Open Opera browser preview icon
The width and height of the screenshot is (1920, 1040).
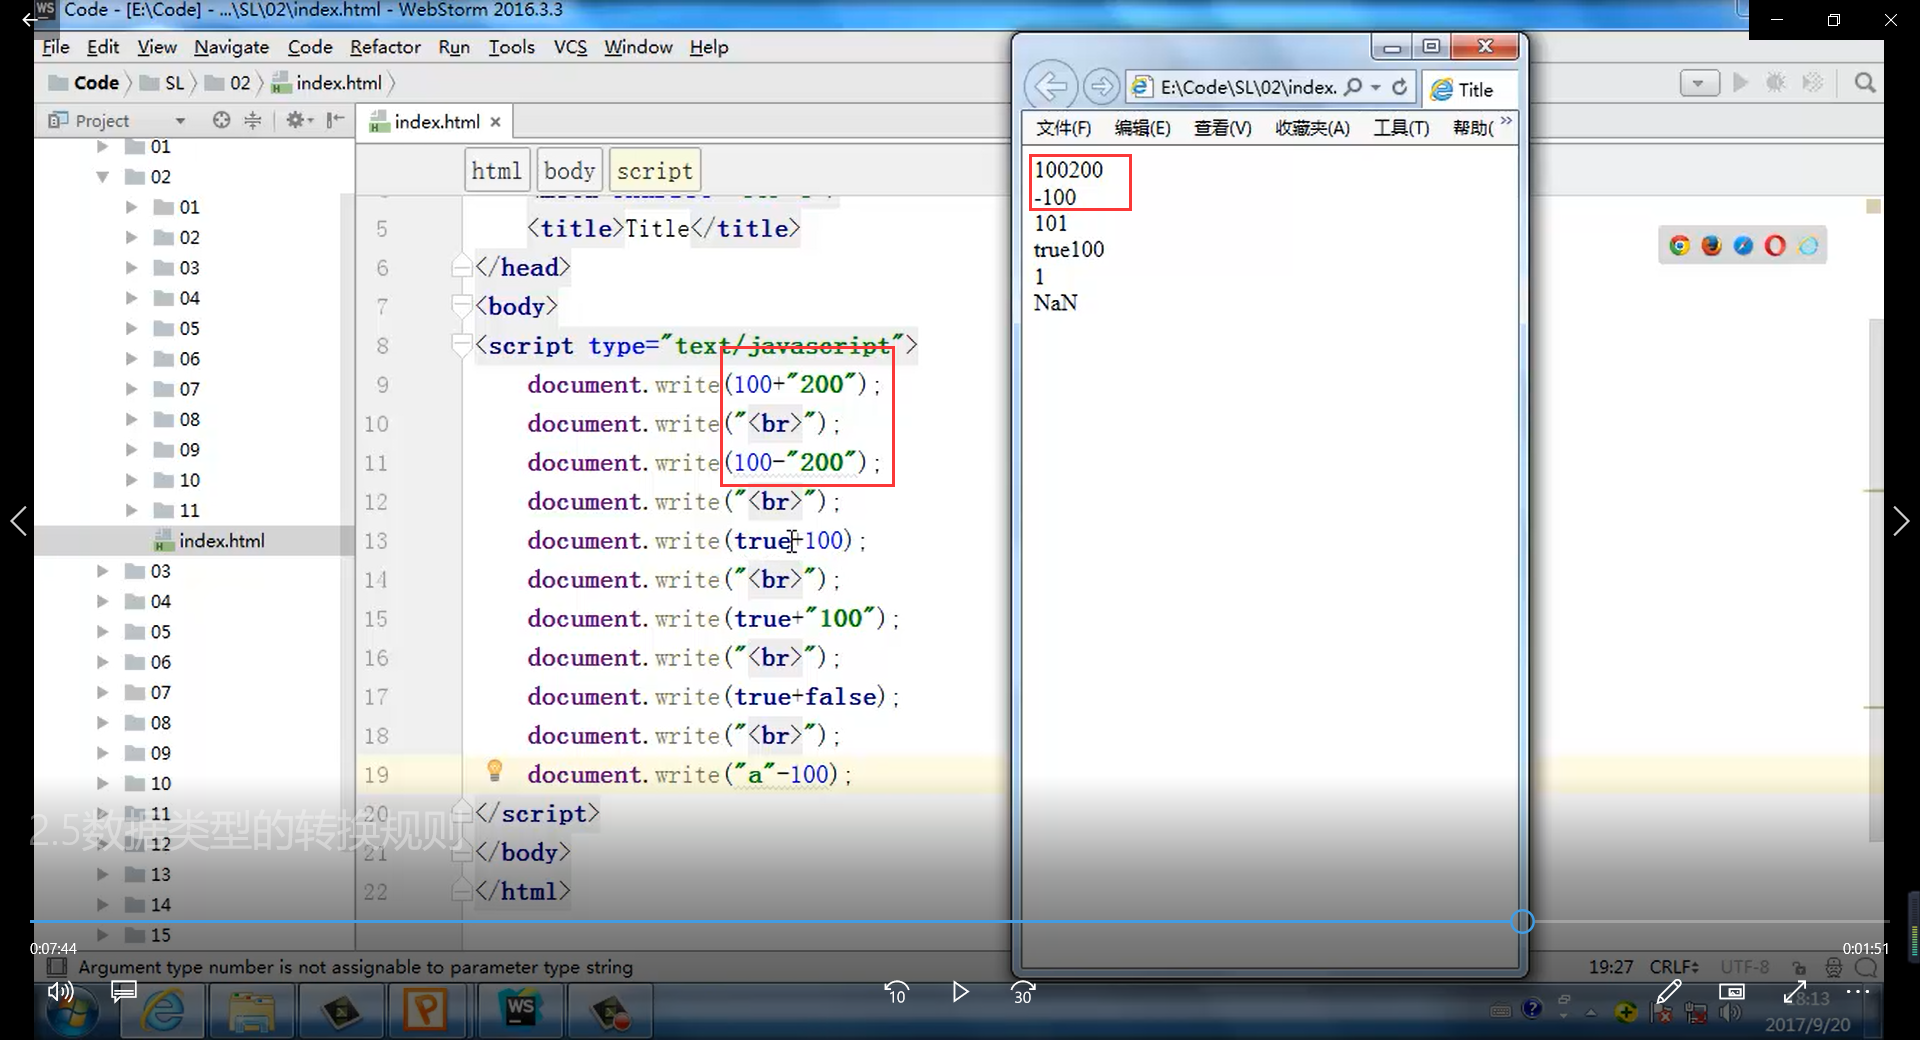1775,245
